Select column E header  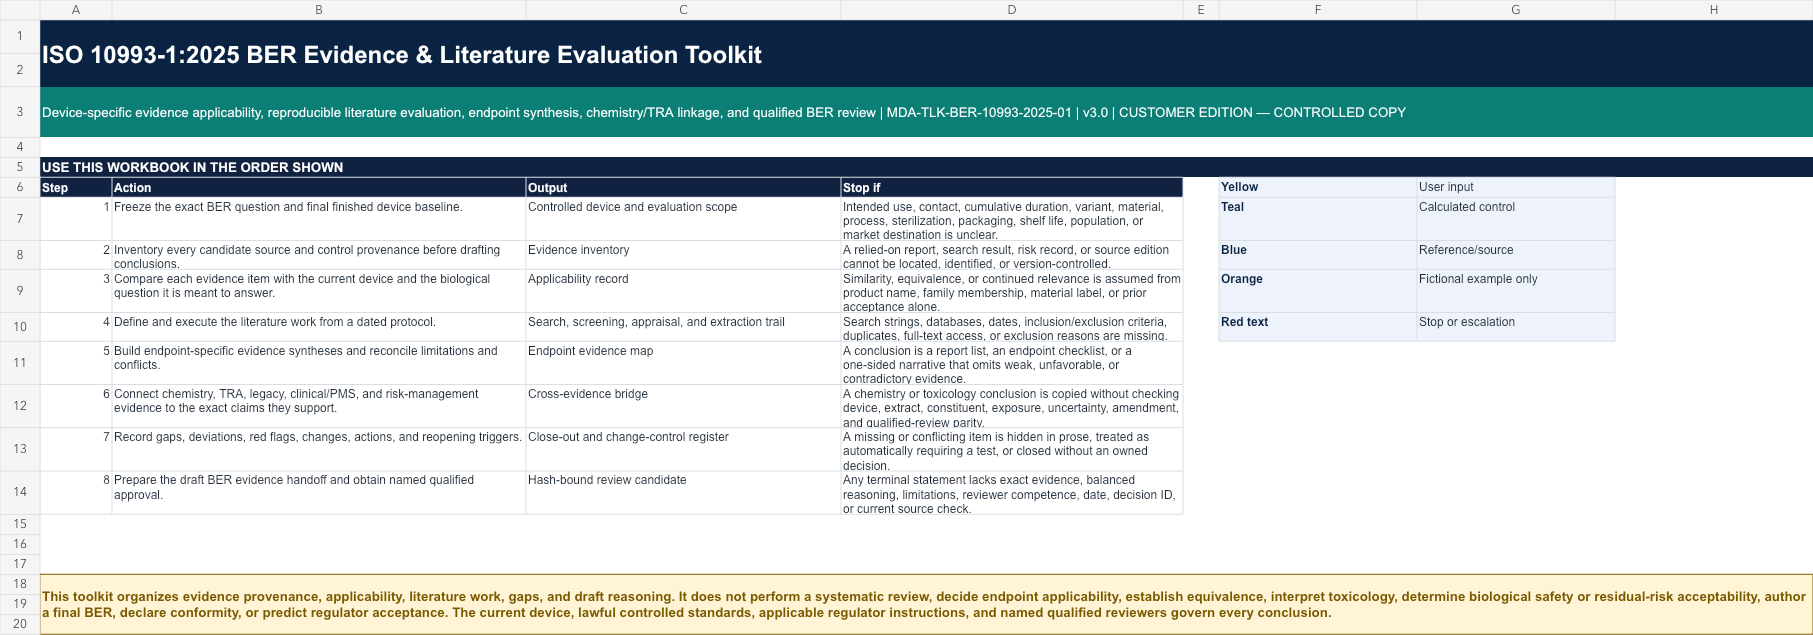(1201, 9)
